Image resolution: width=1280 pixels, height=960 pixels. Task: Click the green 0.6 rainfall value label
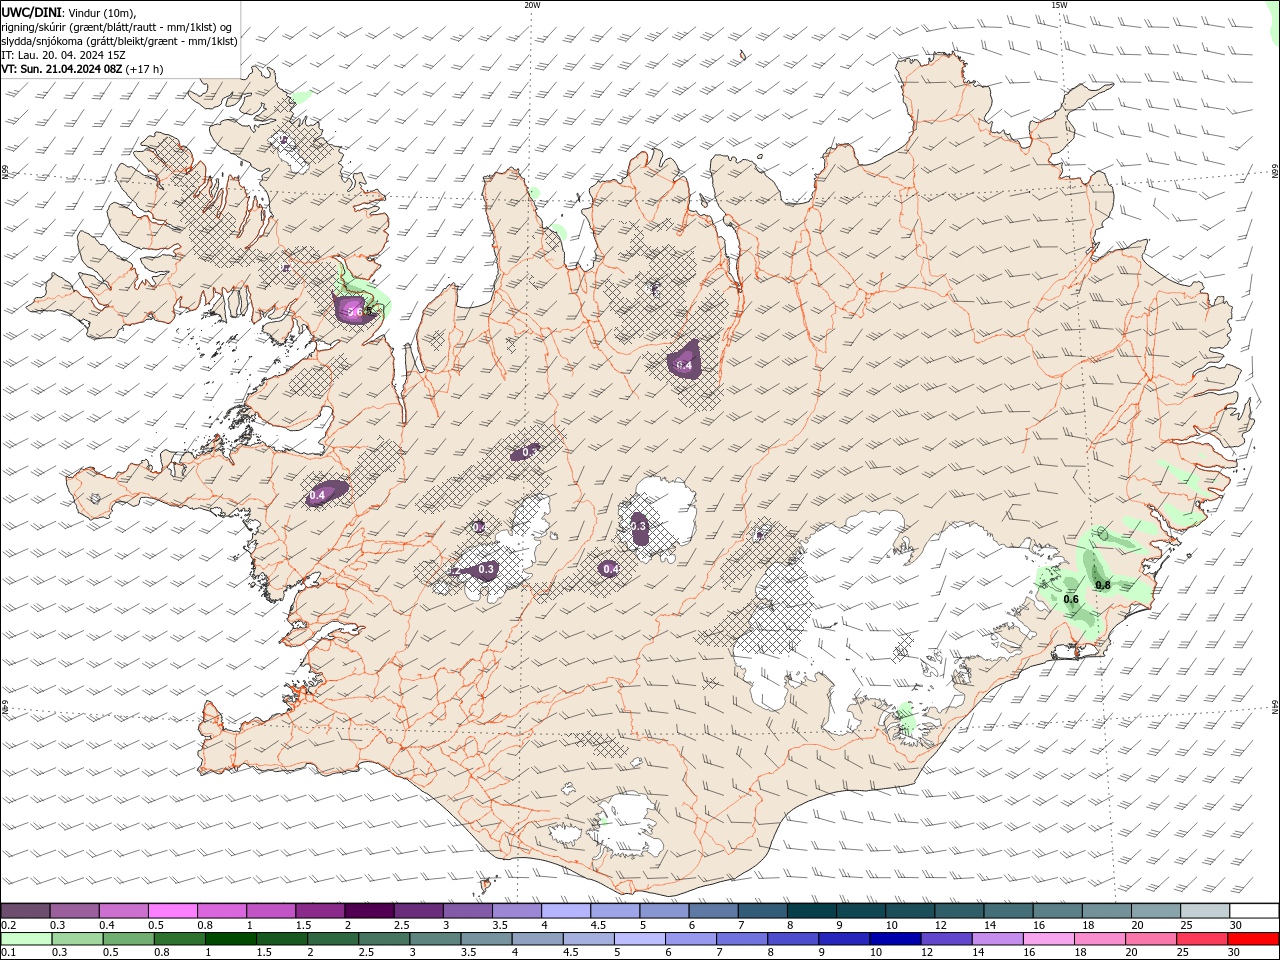click(x=1071, y=600)
